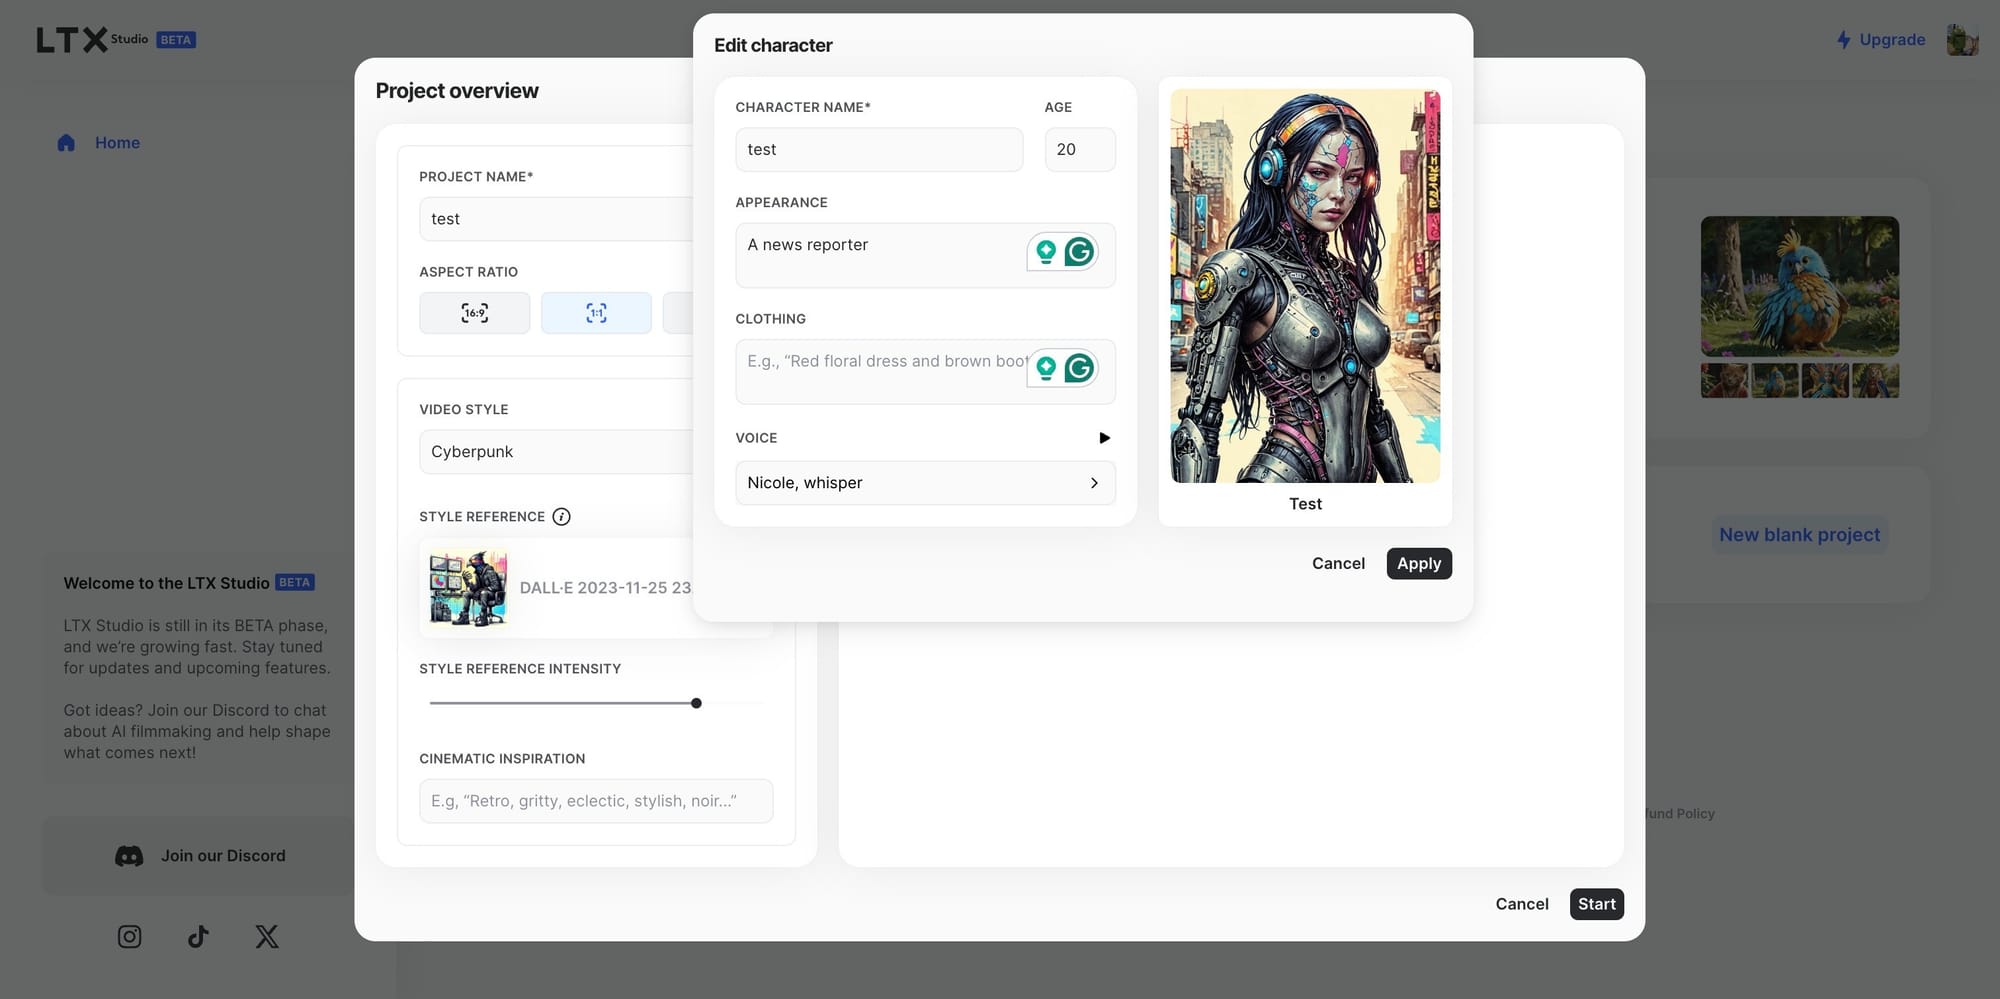This screenshot has height=999, width=2000.
Task: Click the Grammarly icon in Appearance field
Action: pos(1079,251)
